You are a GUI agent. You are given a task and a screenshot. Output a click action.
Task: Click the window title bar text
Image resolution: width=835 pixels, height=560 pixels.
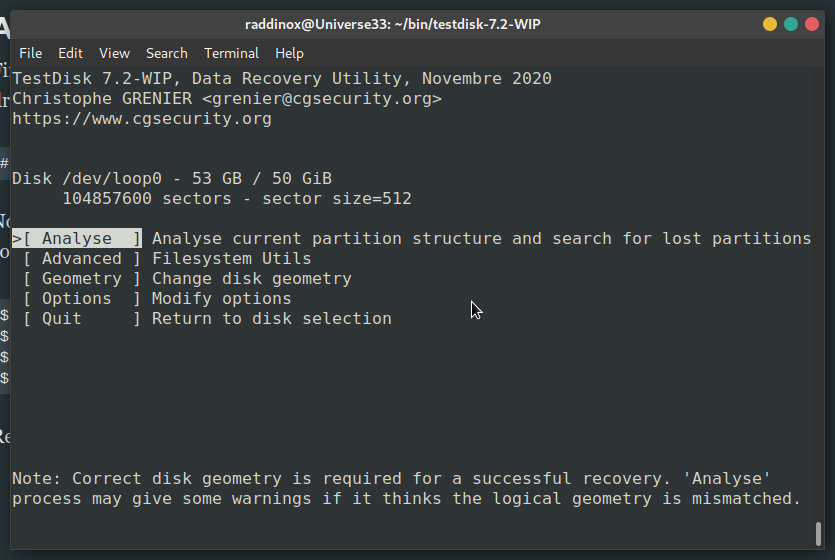coord(392,24)
